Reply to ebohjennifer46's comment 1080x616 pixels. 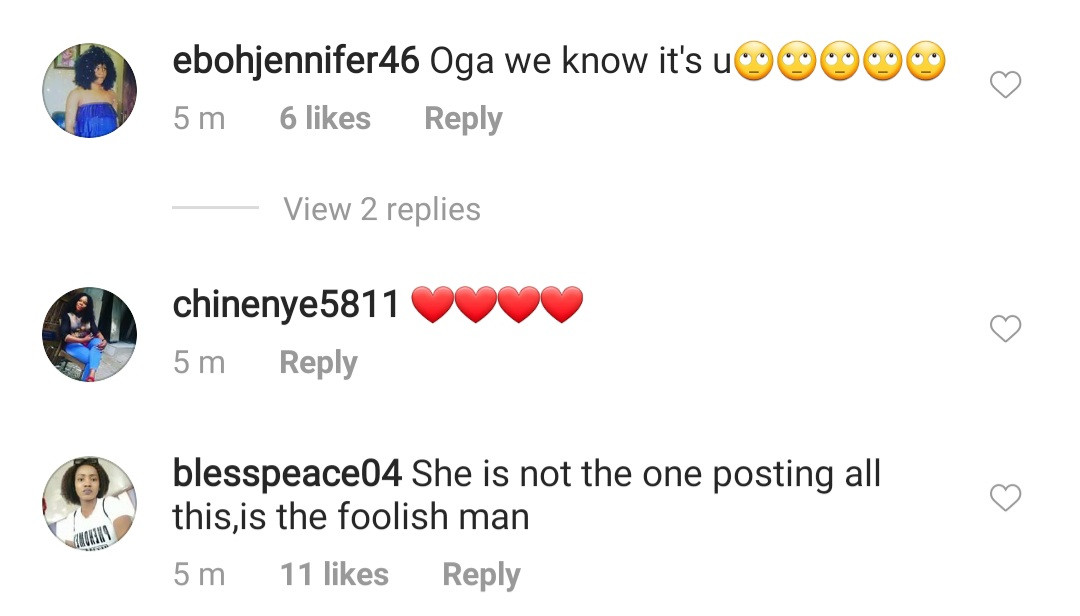[463, 119]
